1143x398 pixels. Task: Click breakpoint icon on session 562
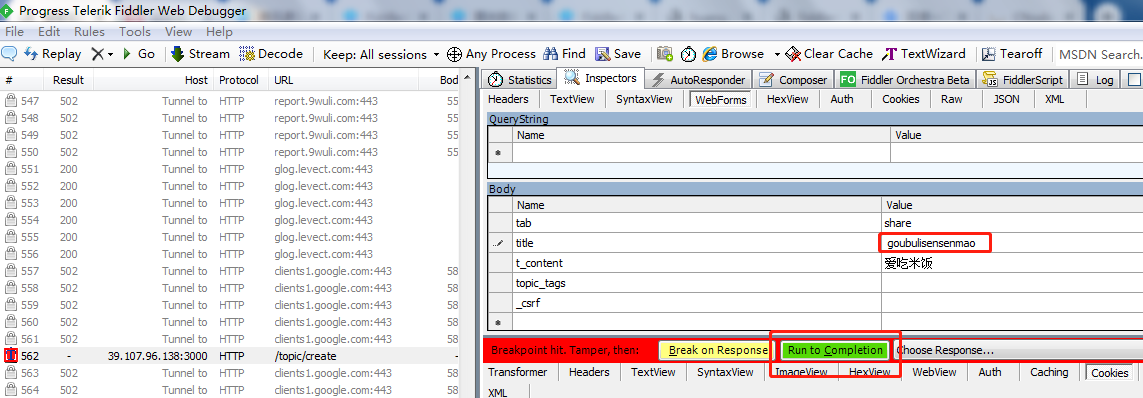coord(11,356)
